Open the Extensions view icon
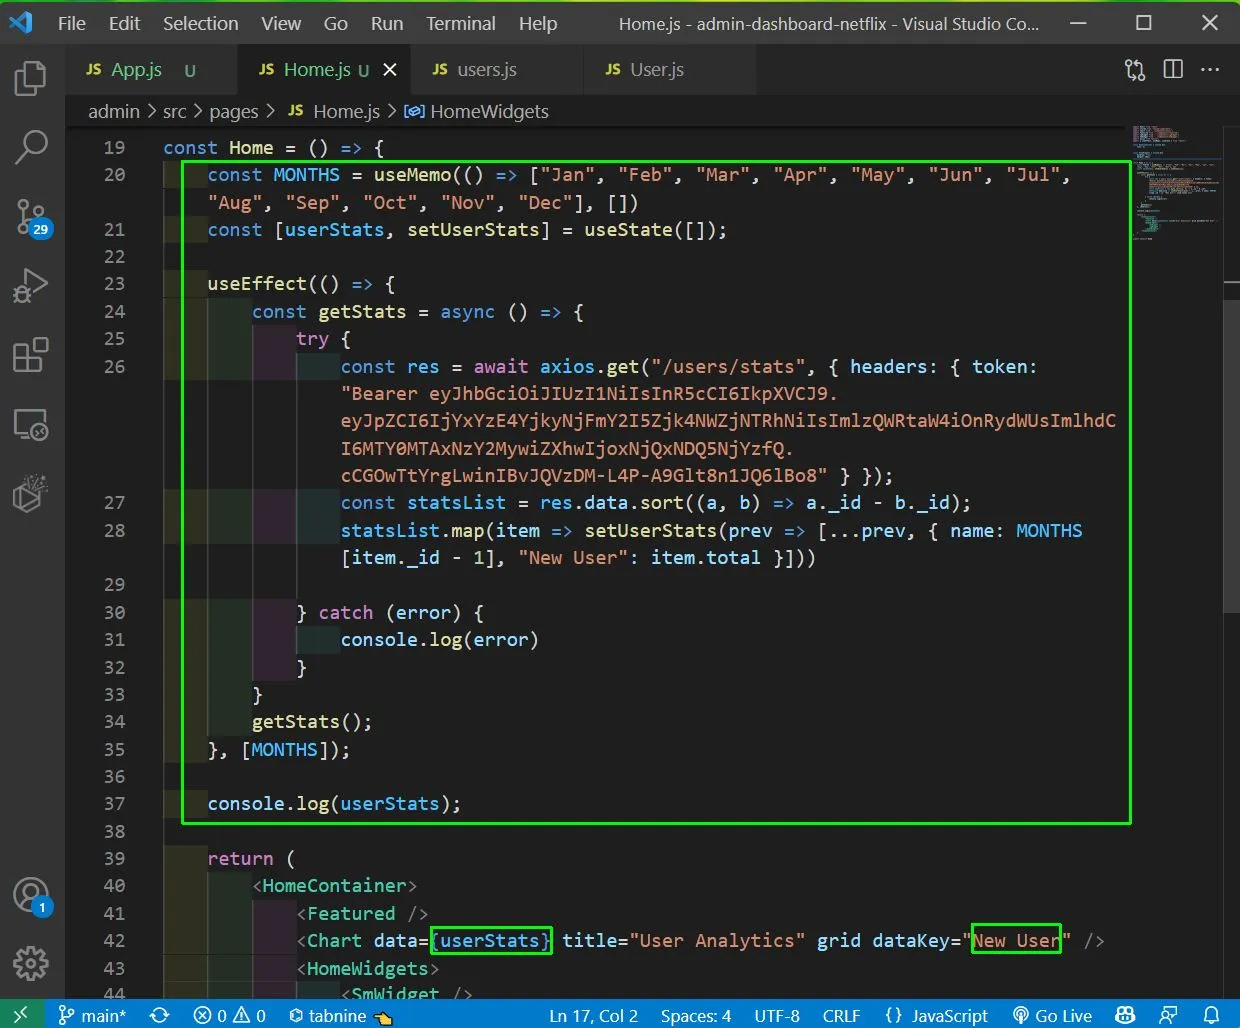1240x1028 pixels. (x=30, y=355)
